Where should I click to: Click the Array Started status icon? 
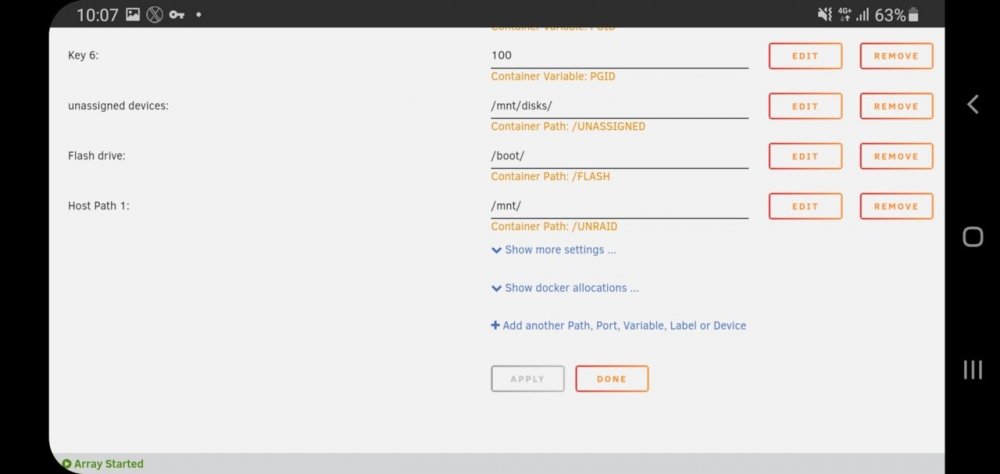(66, 464)
